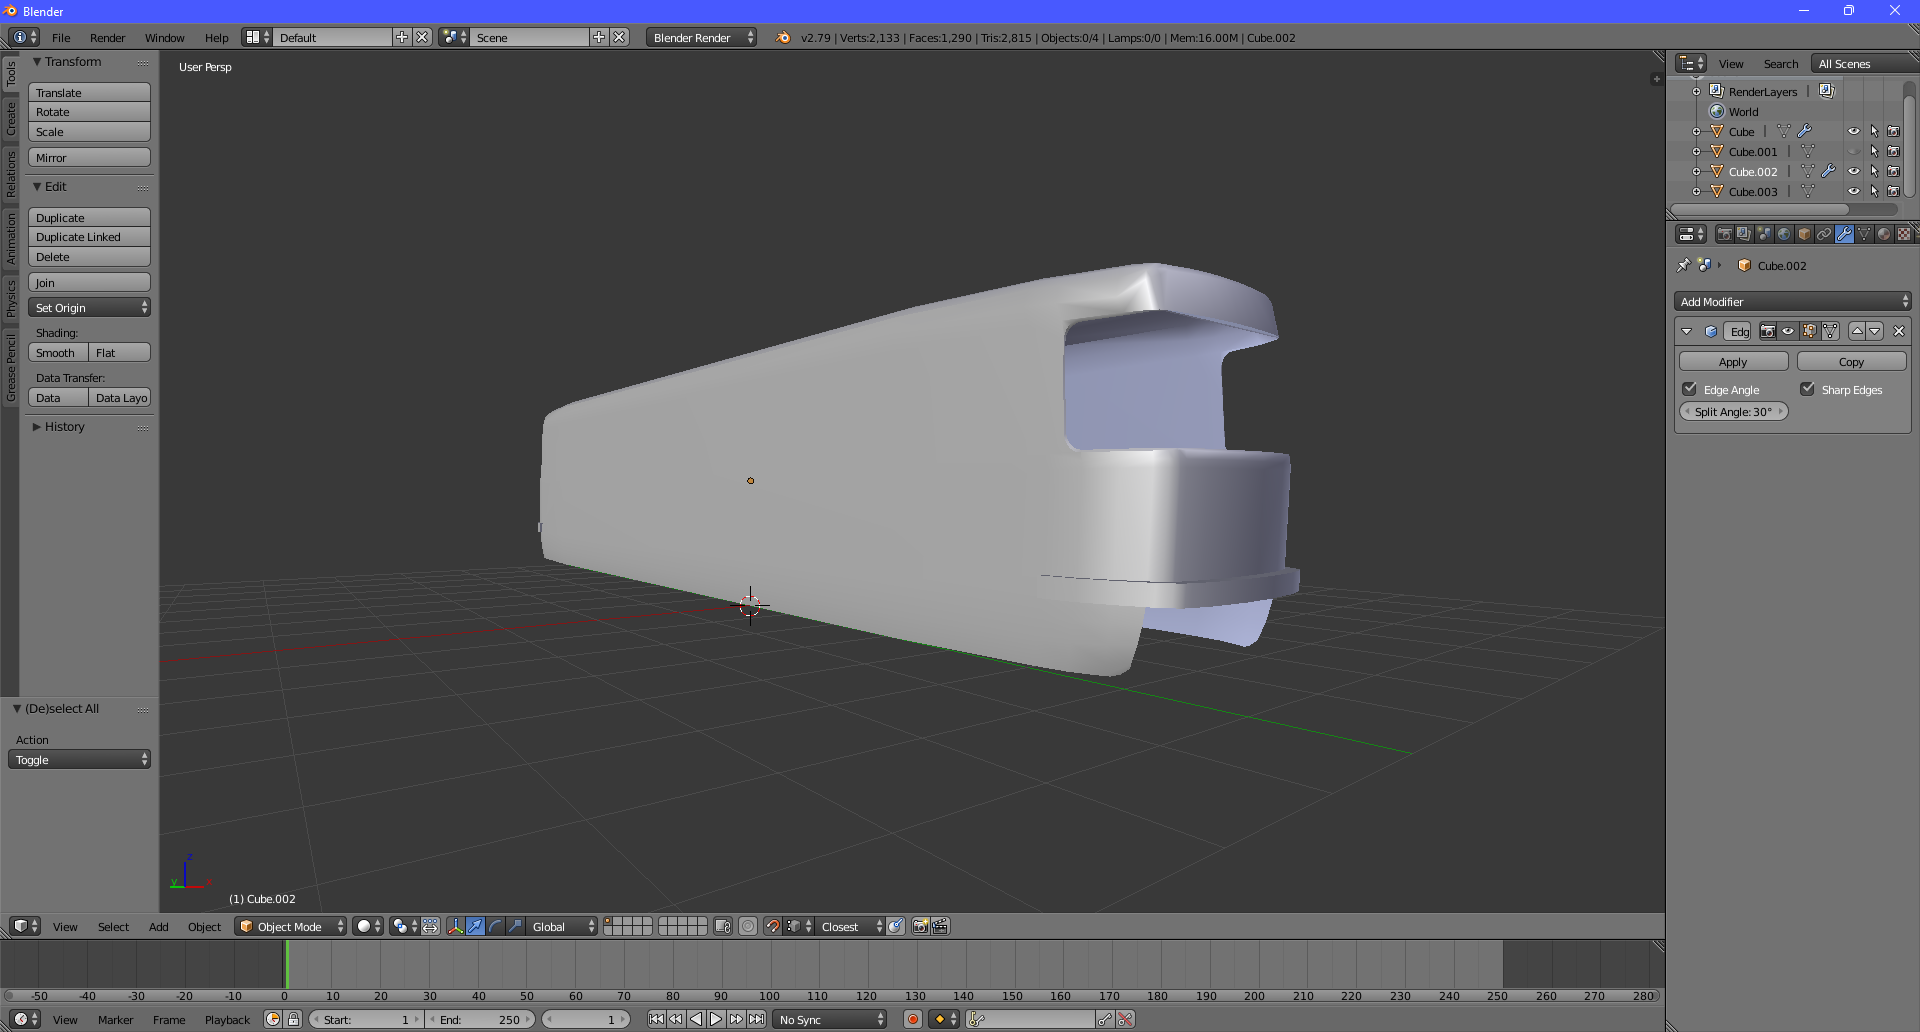This screenshot has width=1920, height=1032.
Task: Click the OpenGL render image camera icon
Action: tap(920, 927)
